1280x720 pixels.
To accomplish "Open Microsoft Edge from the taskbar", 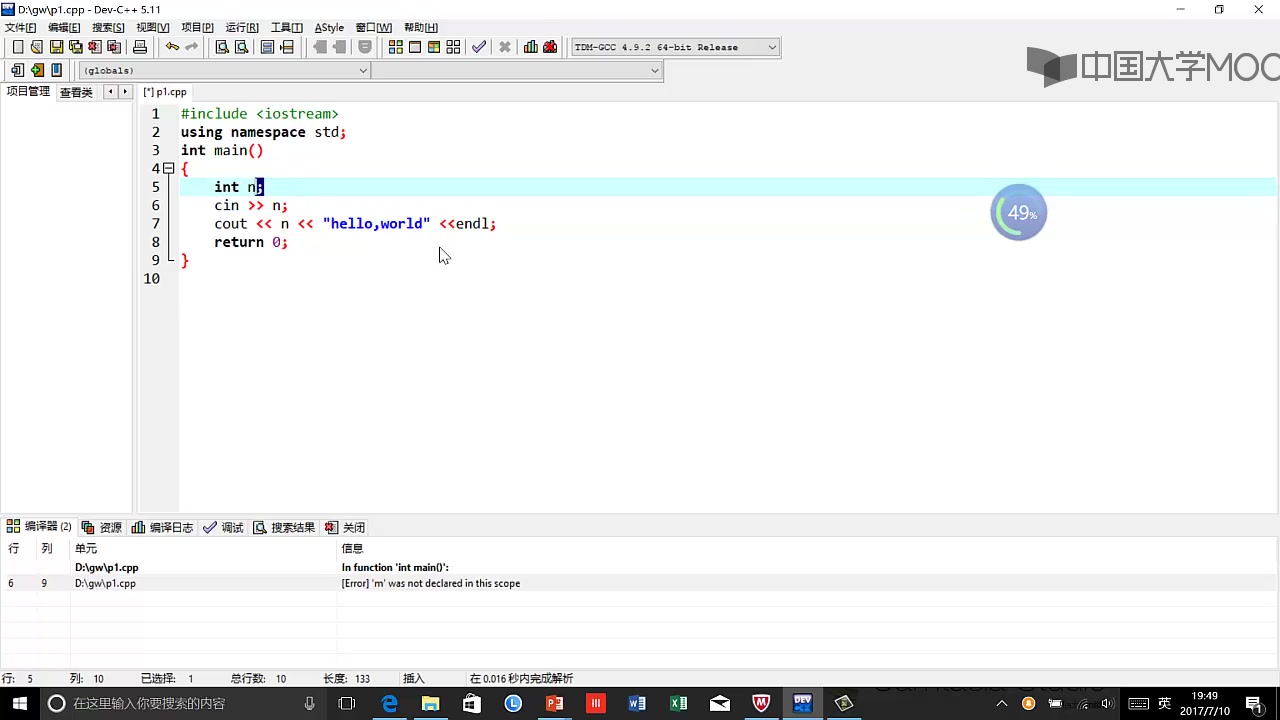I will point(389,703).
